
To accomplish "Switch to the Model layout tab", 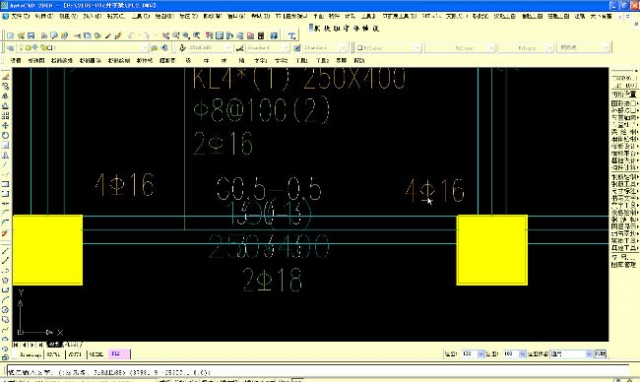I will click(54, 344).
